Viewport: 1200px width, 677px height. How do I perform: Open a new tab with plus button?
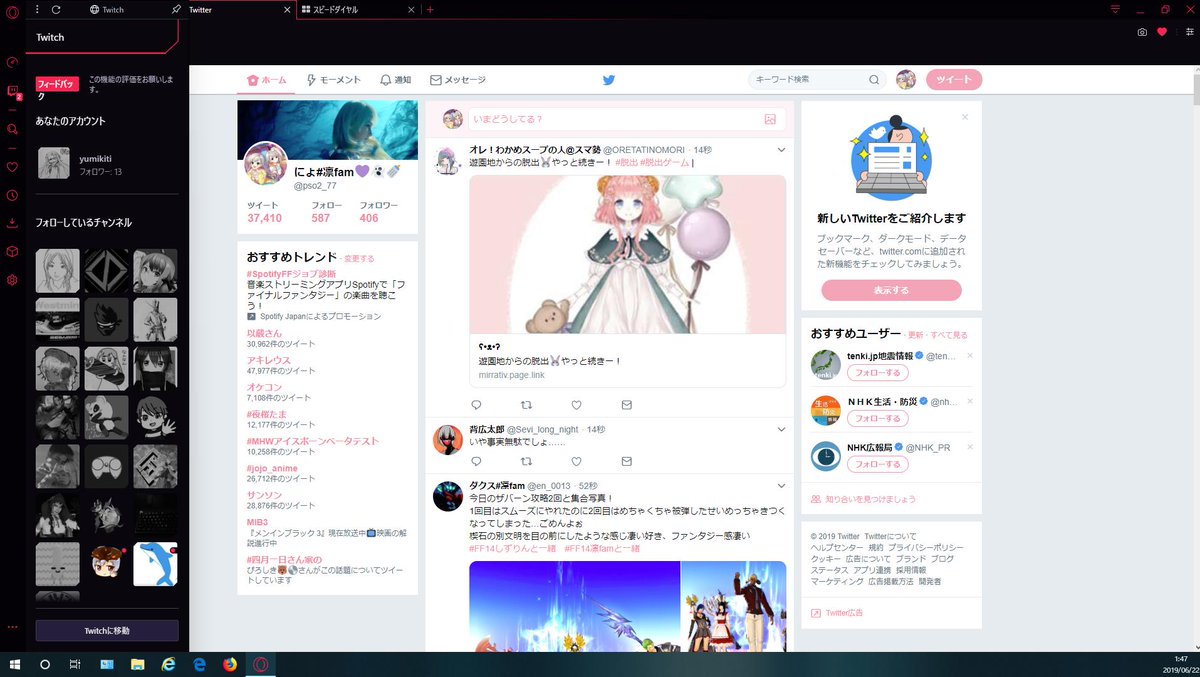tap(430, 9)
